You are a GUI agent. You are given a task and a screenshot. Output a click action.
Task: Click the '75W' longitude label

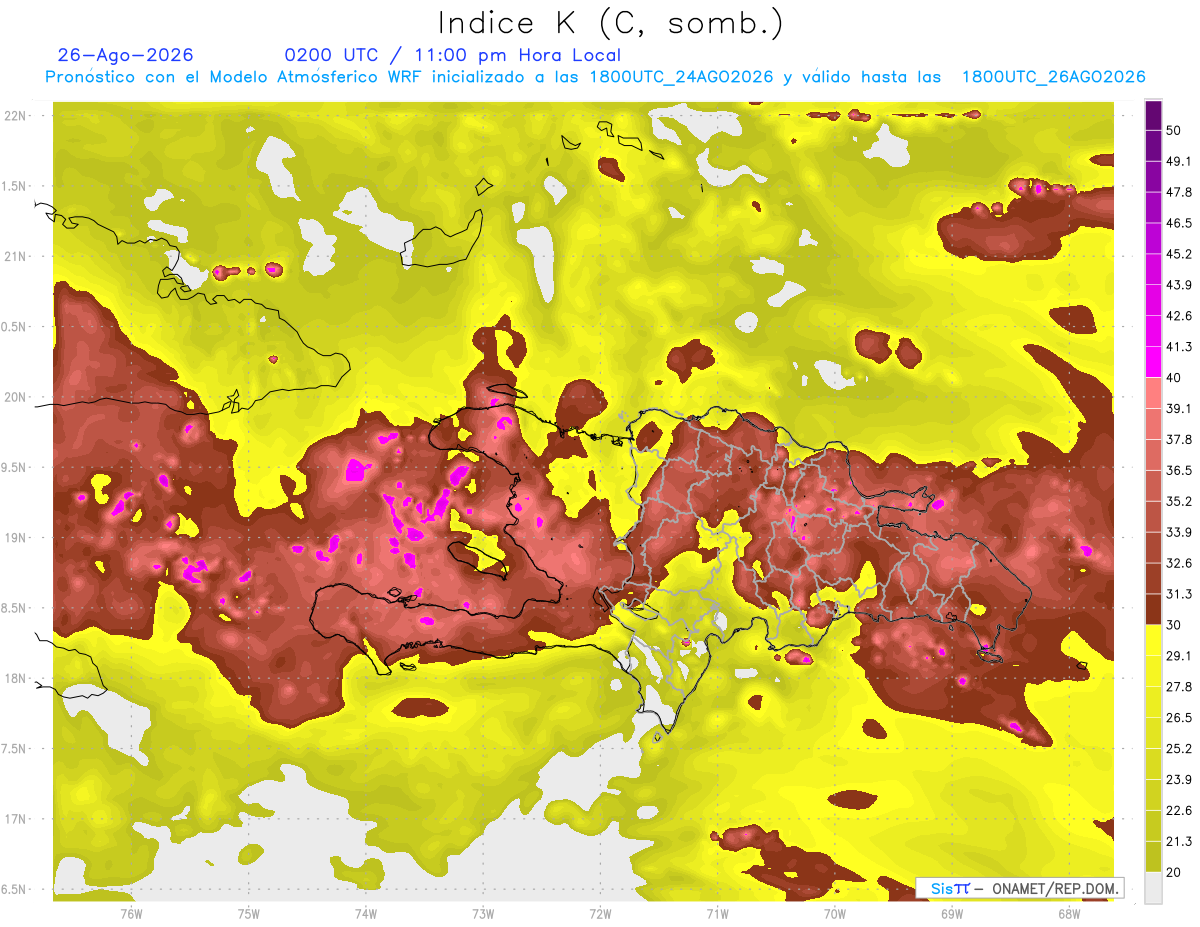(248, 913)
